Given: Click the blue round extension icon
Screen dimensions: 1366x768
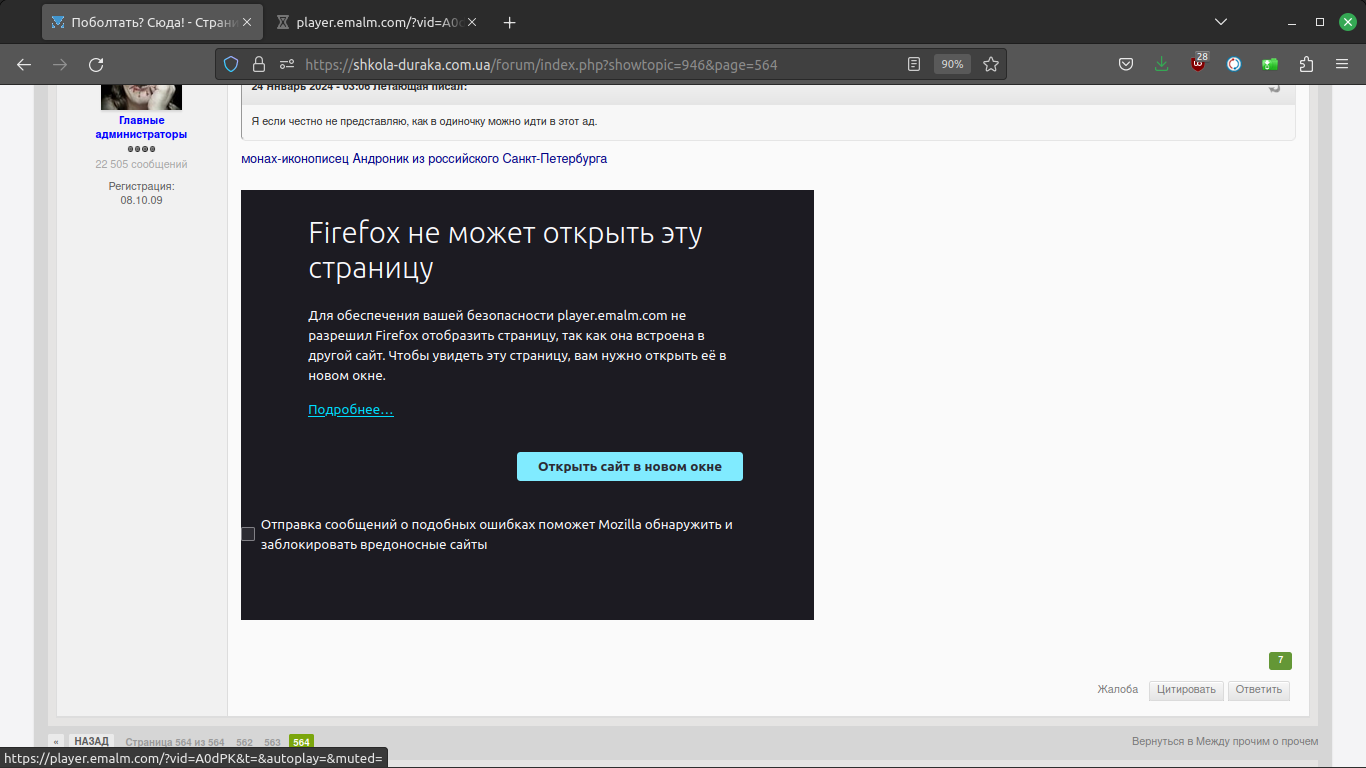Looking at the screenshot, I should tap(1234, 64).
